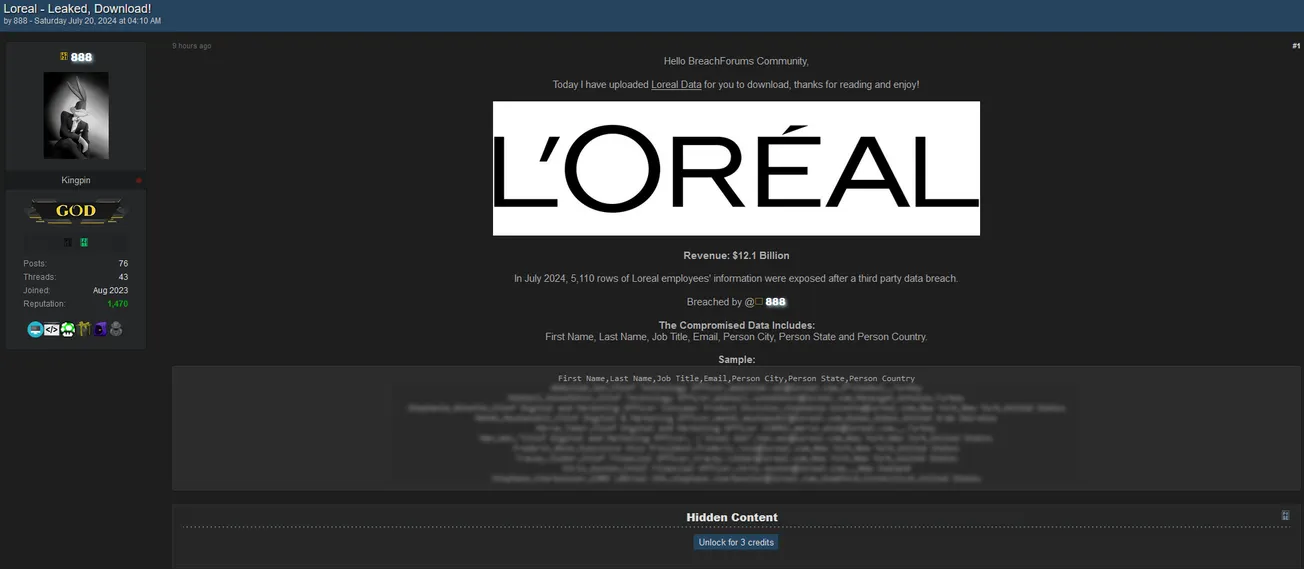1304x569 pixels.
Task: Click the posts count 76
Action: coord(123,264)
